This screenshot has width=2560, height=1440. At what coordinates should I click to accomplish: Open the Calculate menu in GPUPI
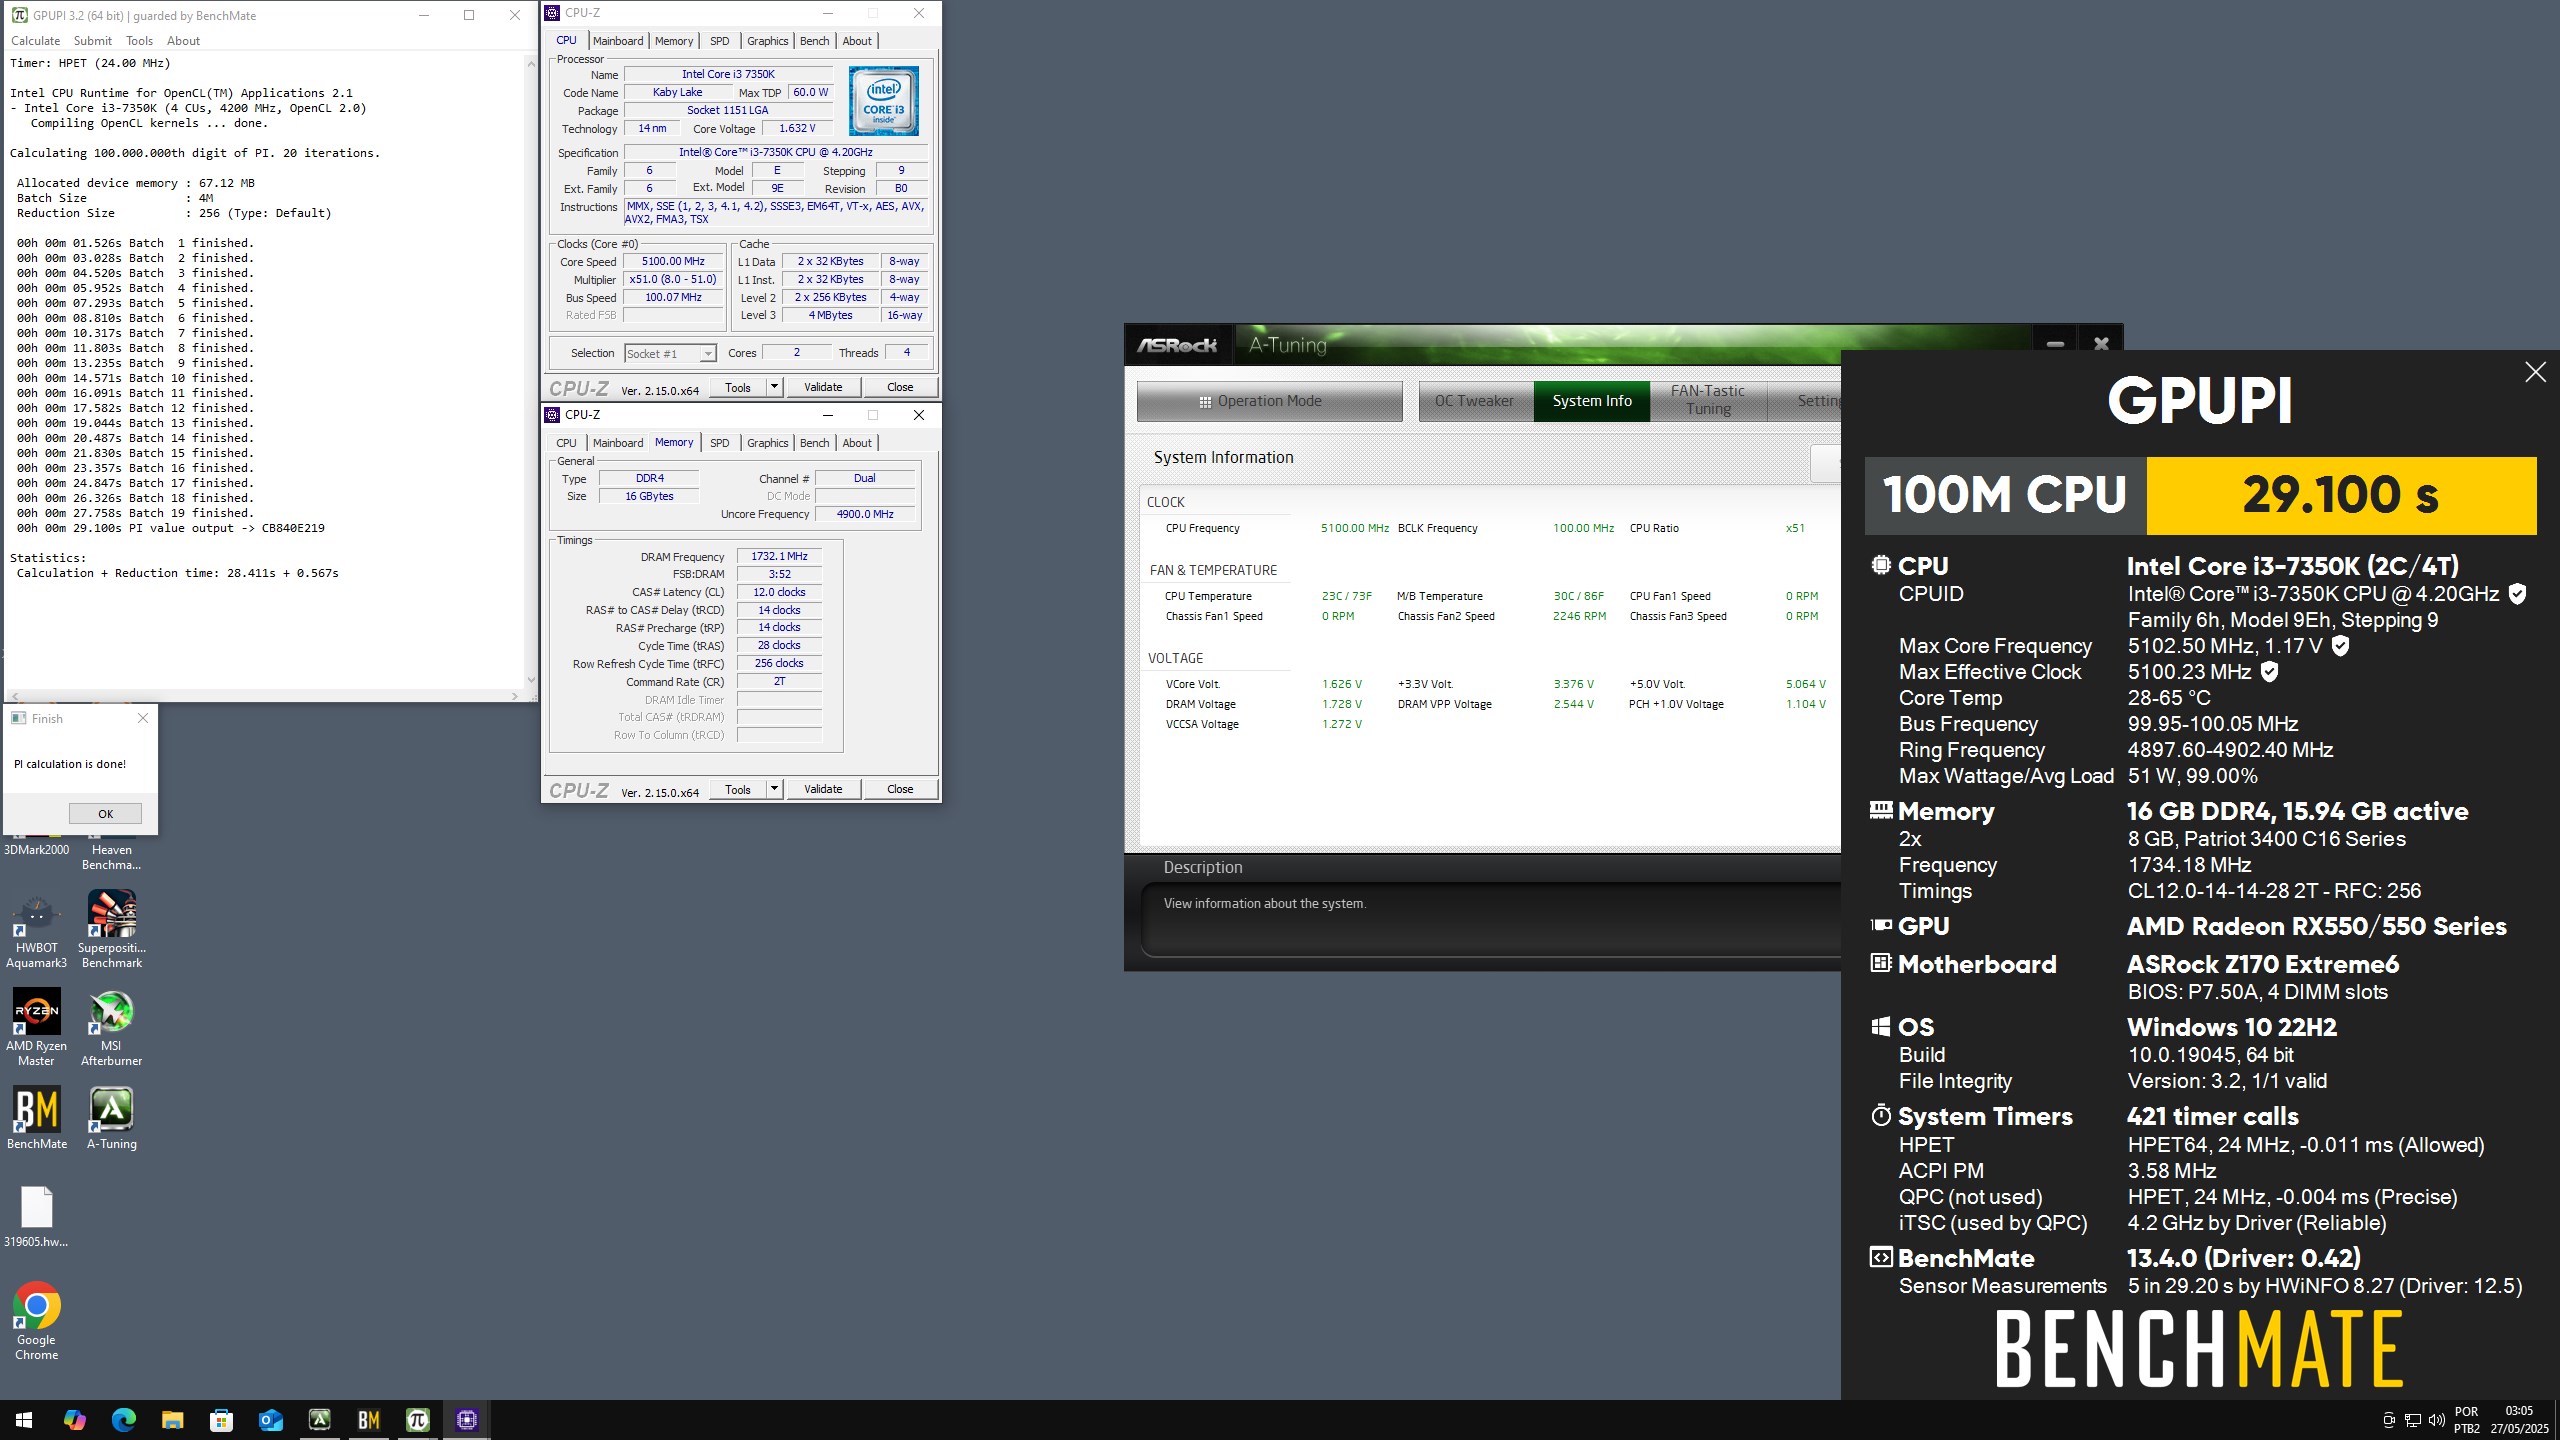click(x=35, y=41)
